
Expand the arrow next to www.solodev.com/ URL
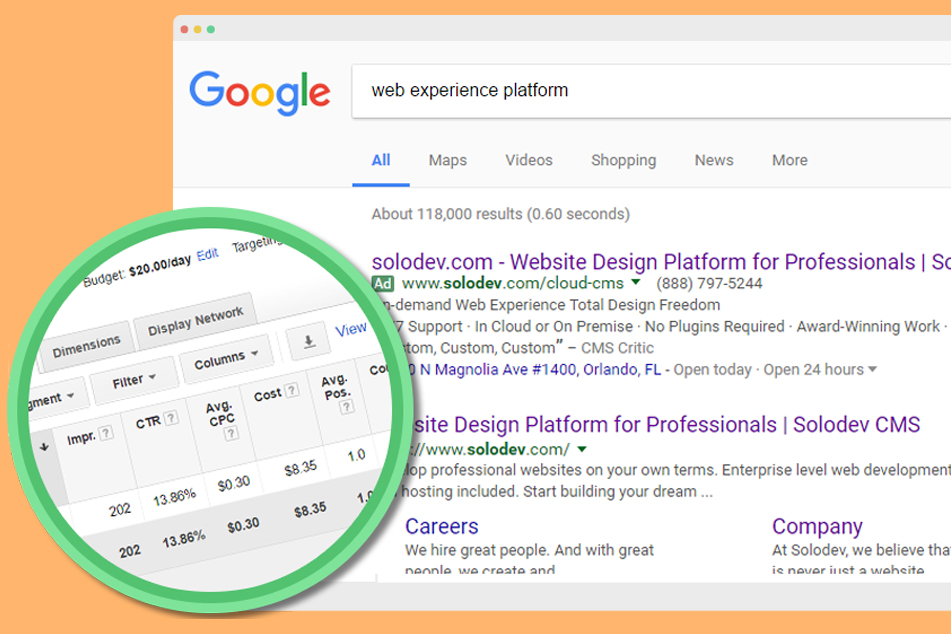point(582,450)
